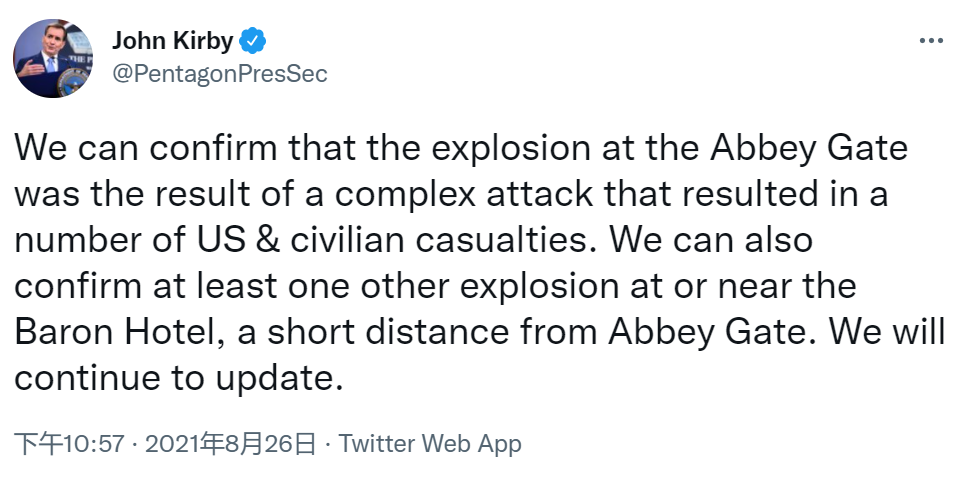Click the John Kirby display name
Screen dimensions: 970x481
172,41
